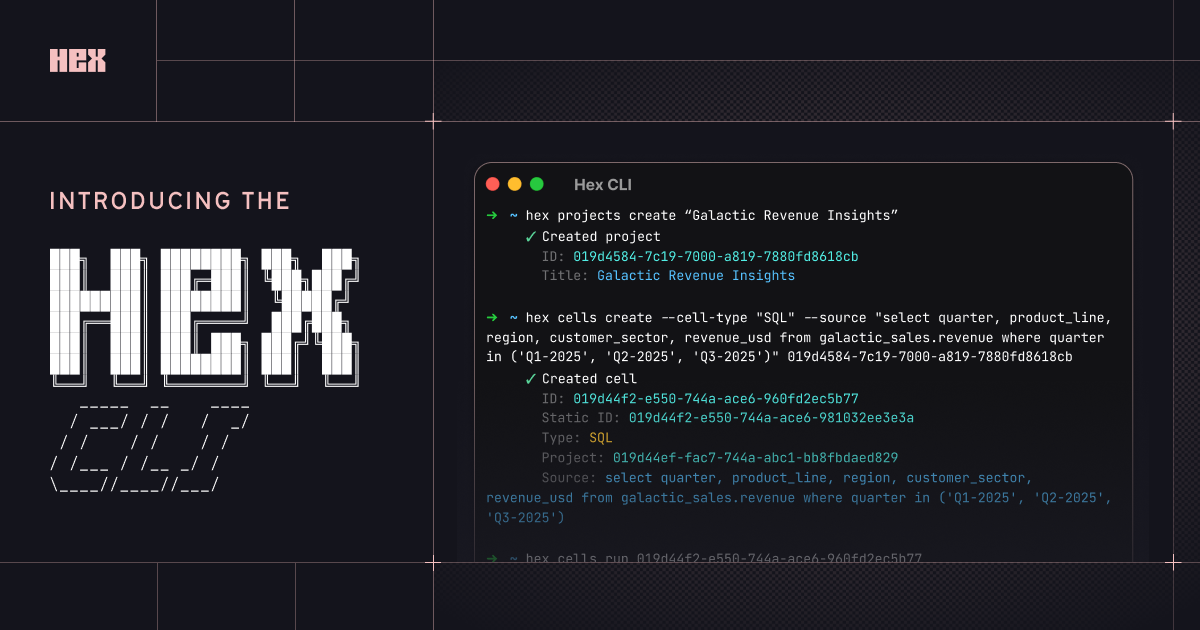Click the 'Source:' label in cell output

tap(569, 478)
